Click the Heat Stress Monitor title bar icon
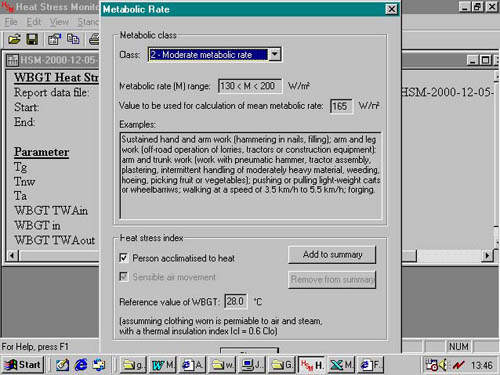 tap(7, 7)
